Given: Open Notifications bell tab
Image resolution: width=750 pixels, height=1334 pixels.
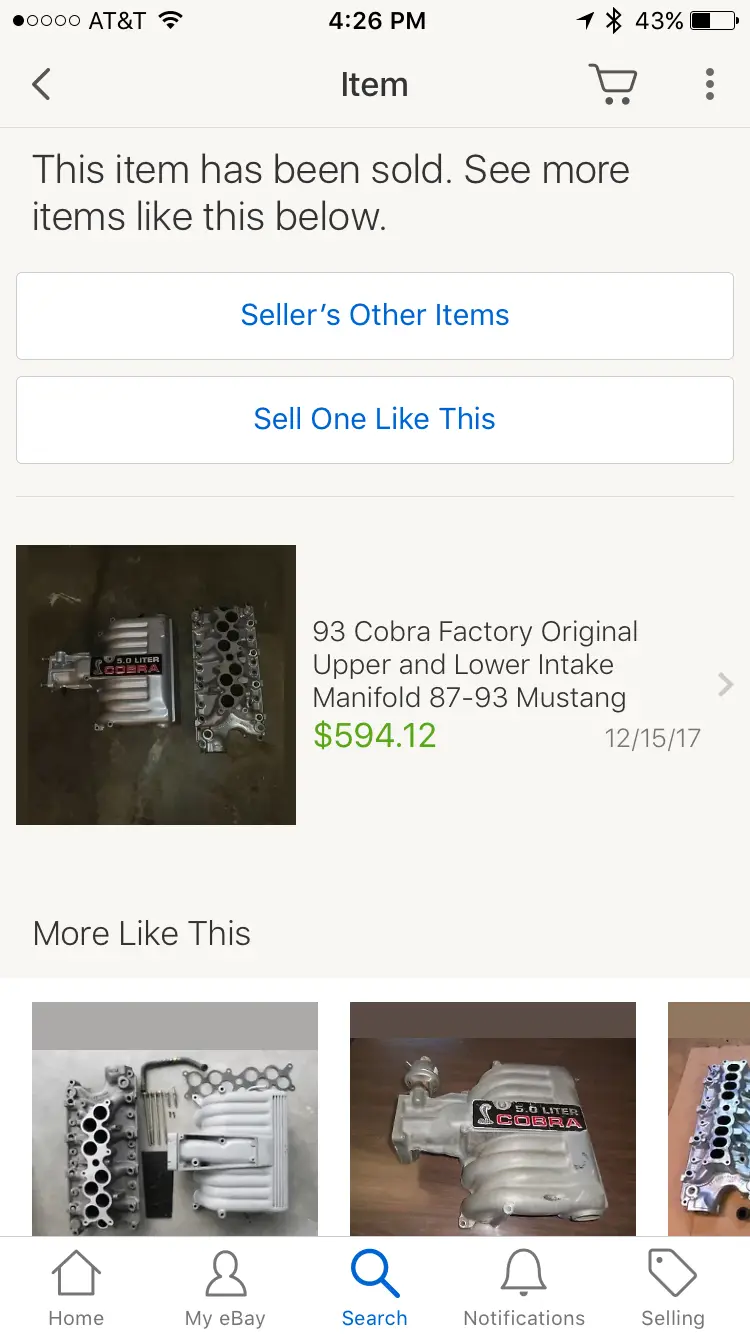Looking at the screenshot, I should (x=524, y=1290).
